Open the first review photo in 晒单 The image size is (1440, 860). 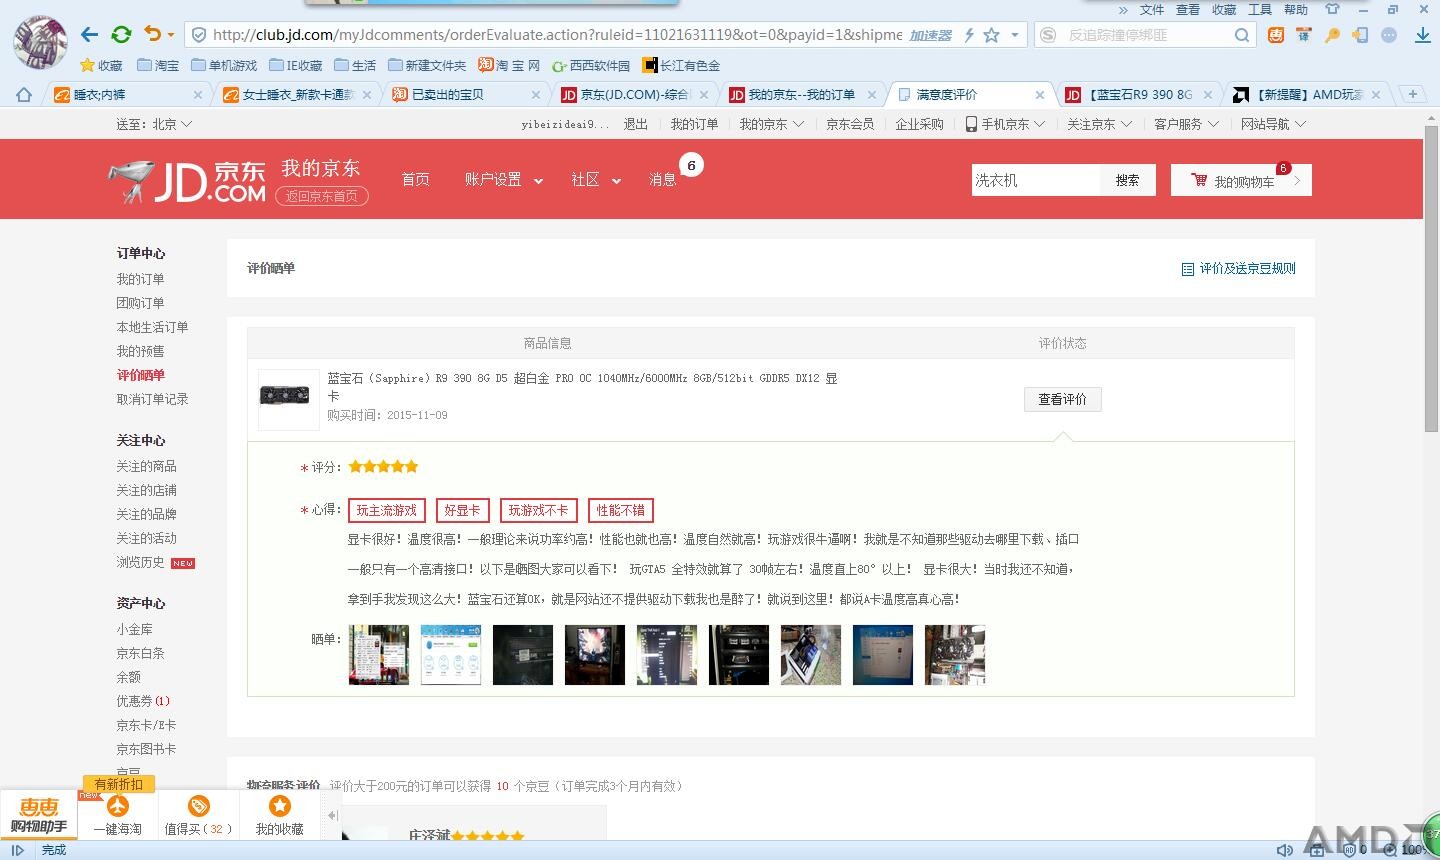[x=379, y=655]
